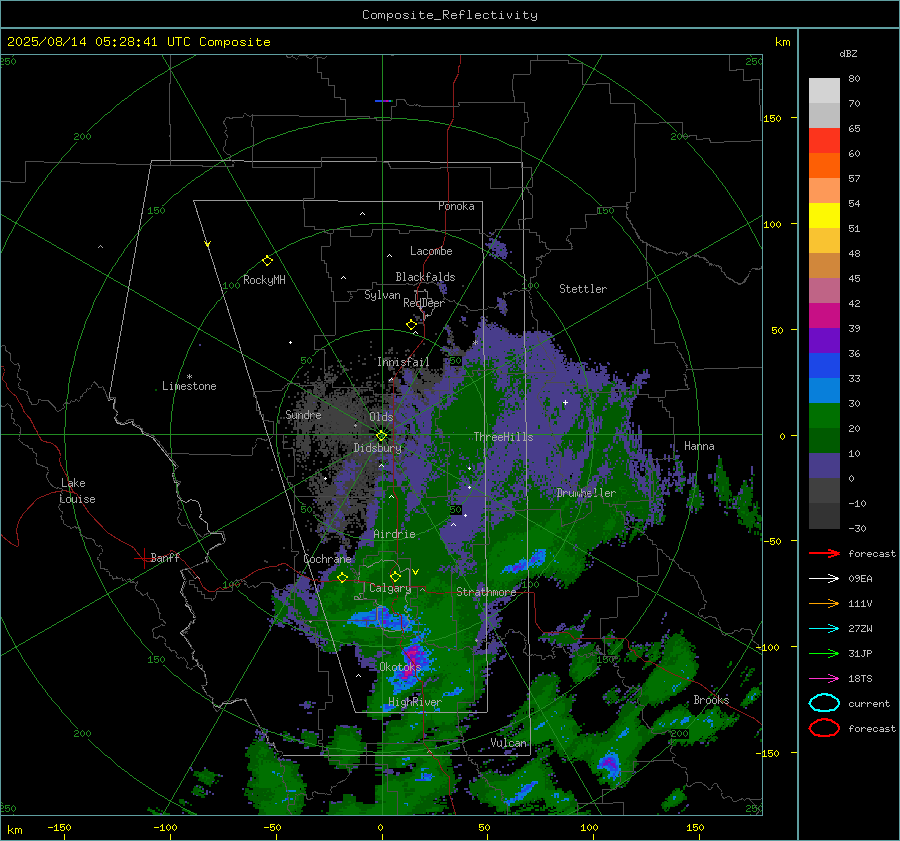This screenshot has height=841, width=900.
Task: Click the Brooks city label
Action: [711, 700]
